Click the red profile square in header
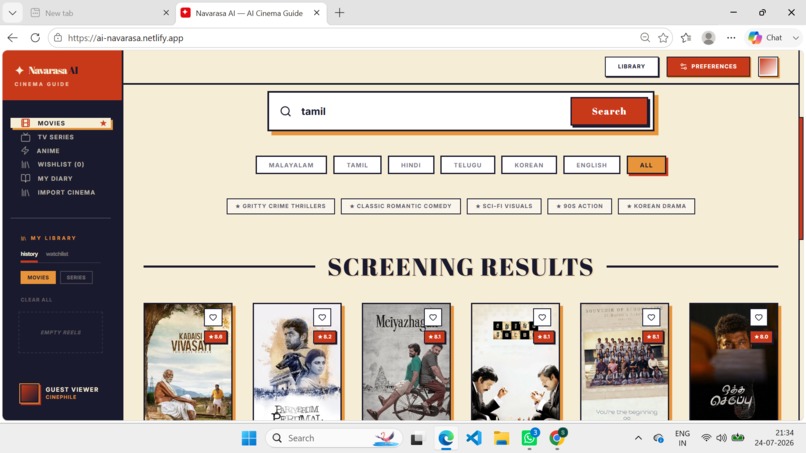 click(768, 67)
